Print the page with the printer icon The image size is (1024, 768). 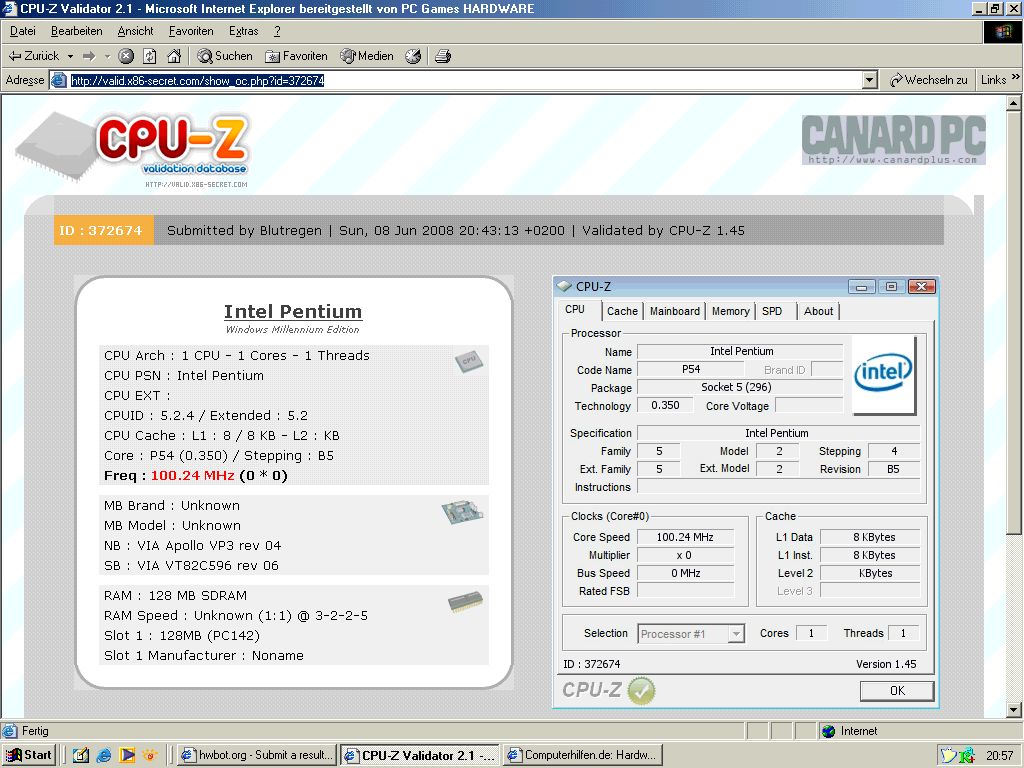pyautogui.click(x=443, y=56)
